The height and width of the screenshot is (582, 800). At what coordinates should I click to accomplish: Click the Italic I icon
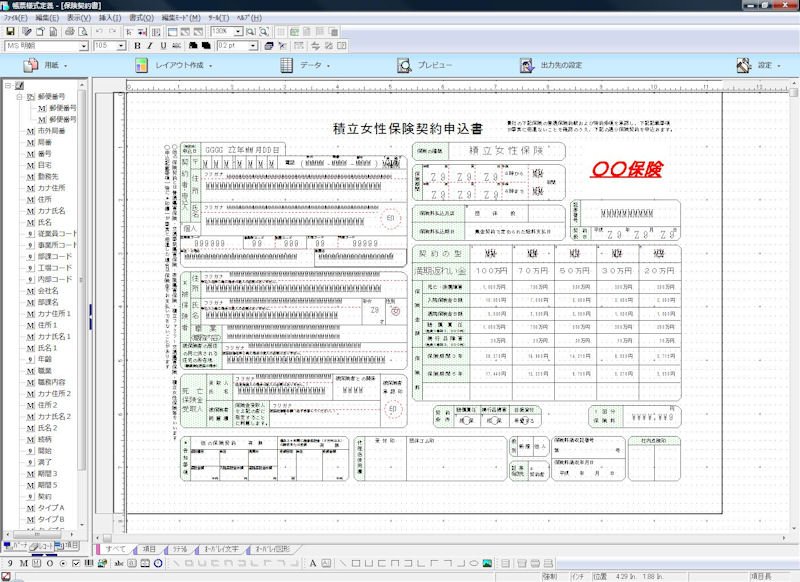149,46
